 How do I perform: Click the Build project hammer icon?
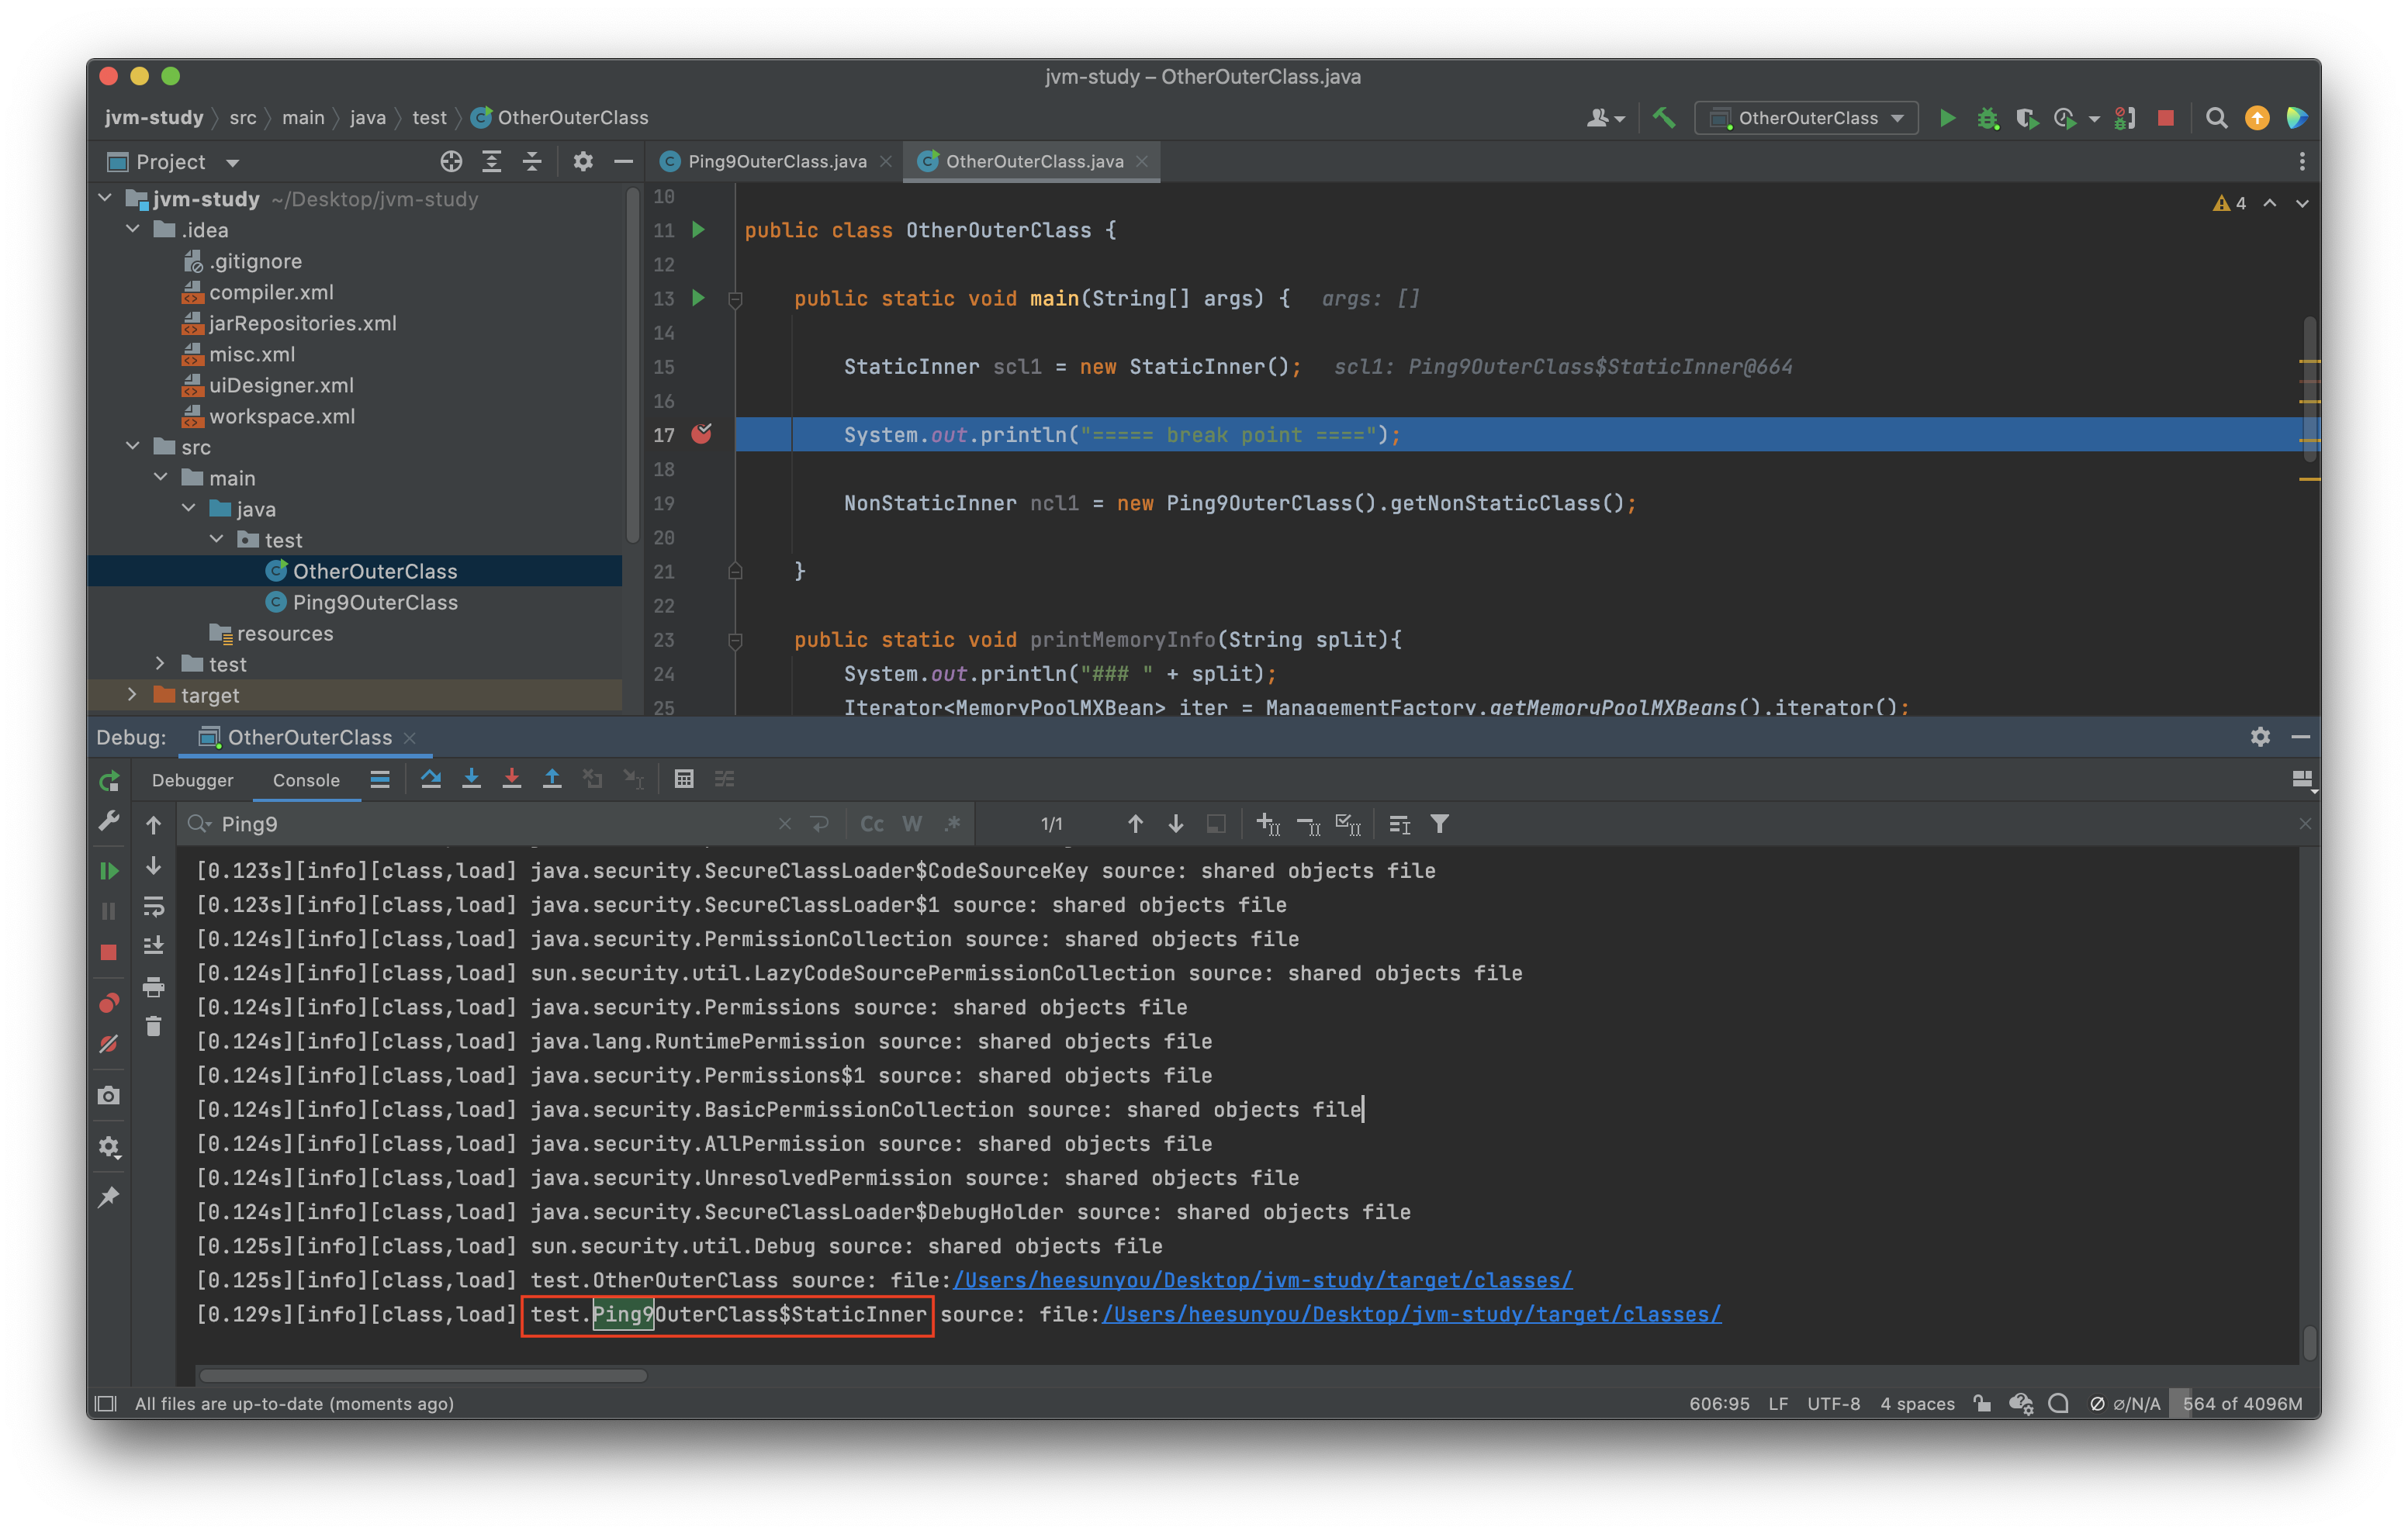1663,118
